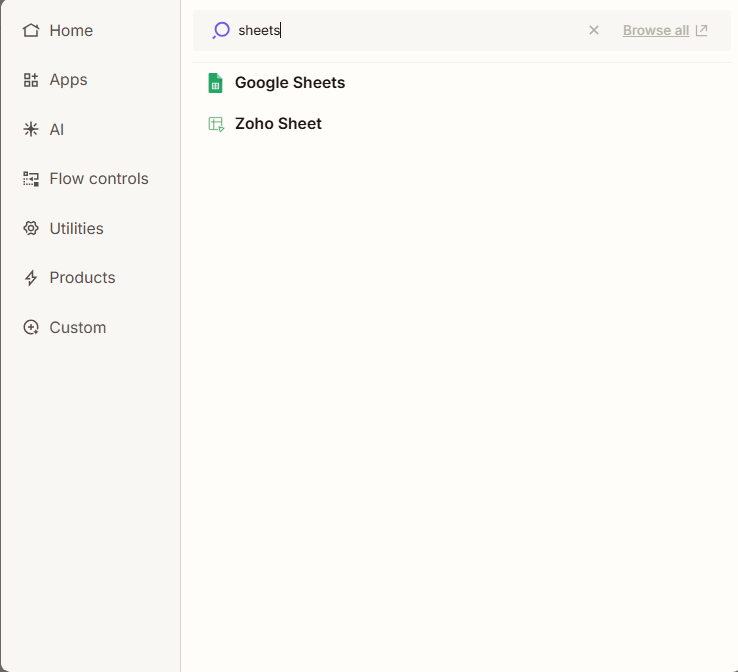
Task: Click the green Google Sheets icon
Action: [215, 83]
